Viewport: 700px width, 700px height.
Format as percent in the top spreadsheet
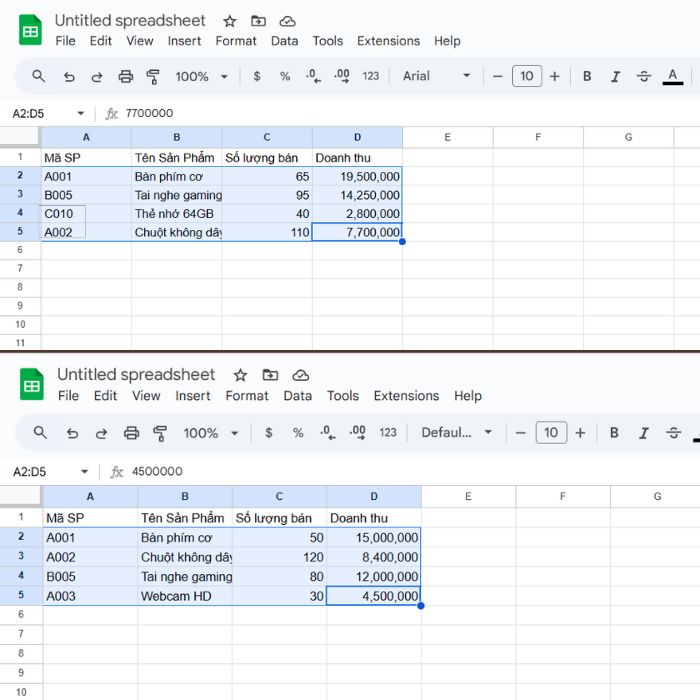tap(285, 76)
